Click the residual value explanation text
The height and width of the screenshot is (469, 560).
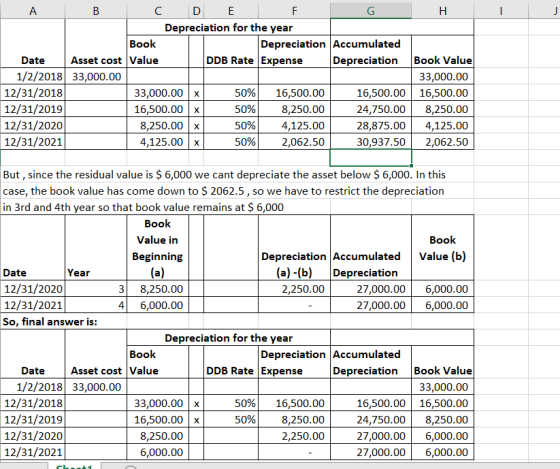(x=224, y=191)
